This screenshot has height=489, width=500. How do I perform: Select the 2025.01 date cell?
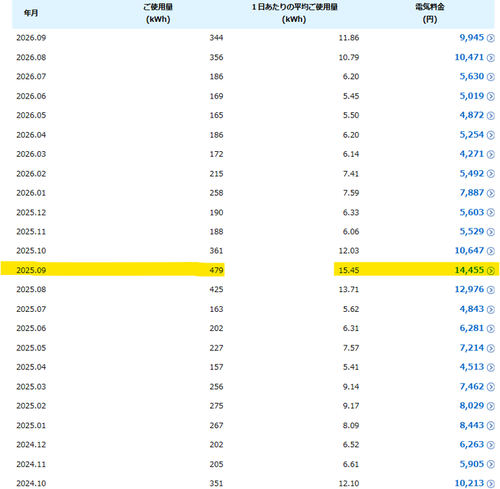click(x=31, y=426)
